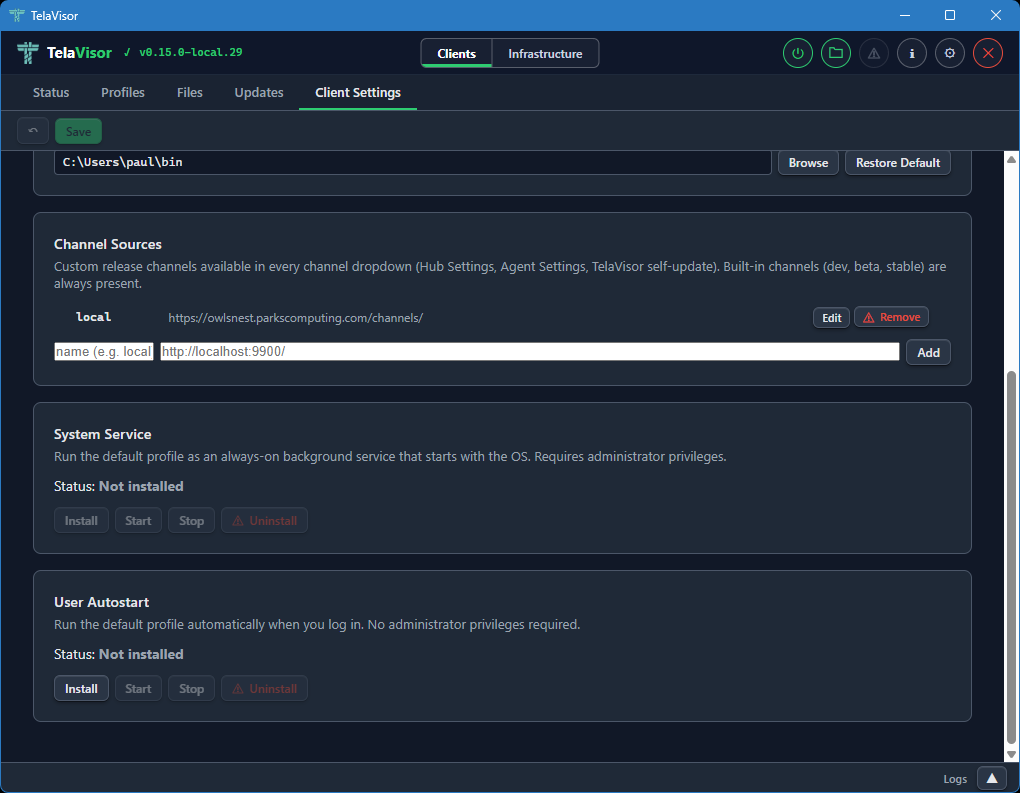Image resolution: width=1020 pixels, height=793 pixels.
Task: Click the vertical scrollbar thumb
Action: coord(1011,557)
